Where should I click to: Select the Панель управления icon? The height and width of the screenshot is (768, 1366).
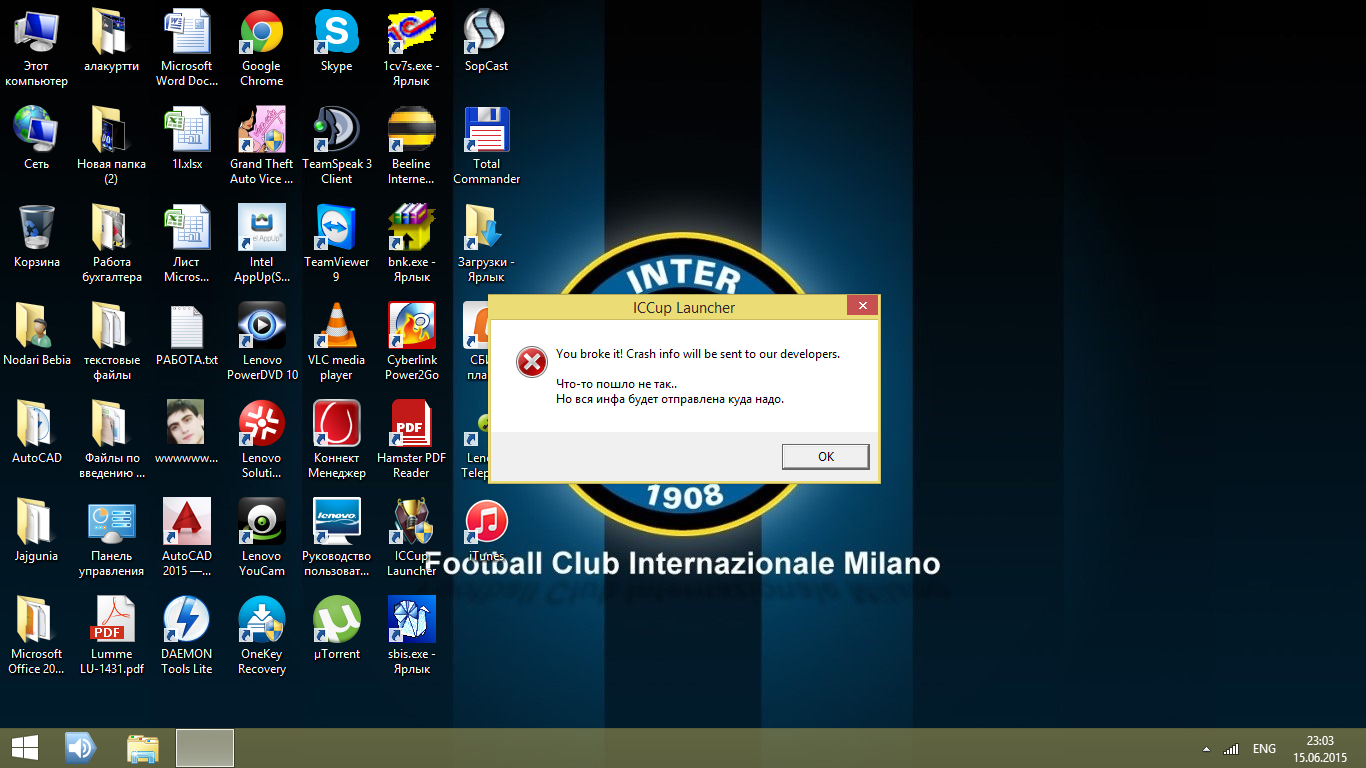[111, 538]
